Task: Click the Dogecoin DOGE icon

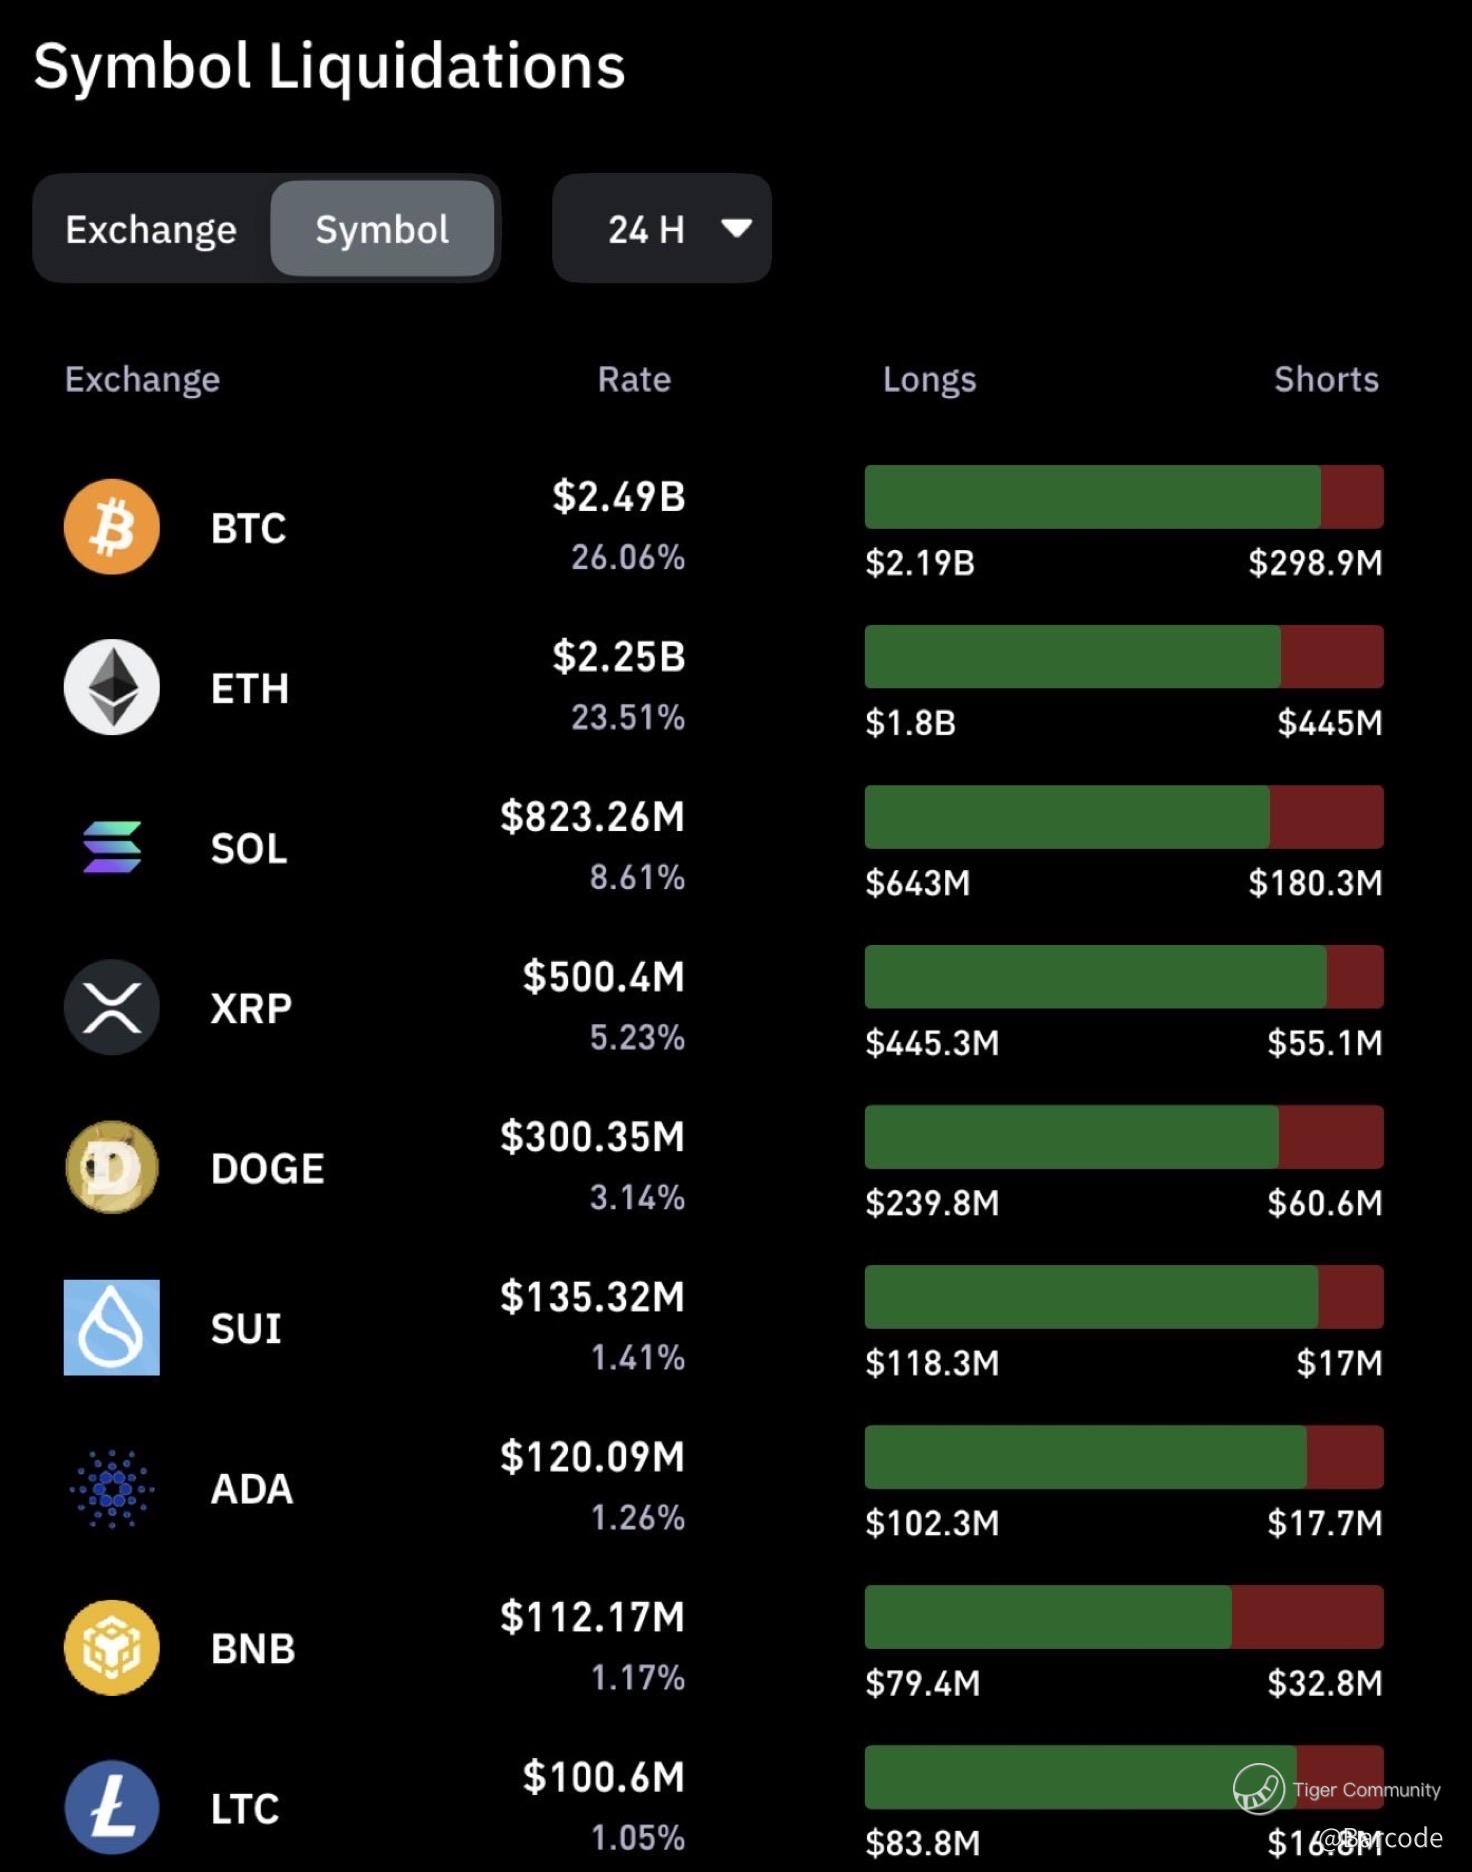Action: click(112, 1167)
